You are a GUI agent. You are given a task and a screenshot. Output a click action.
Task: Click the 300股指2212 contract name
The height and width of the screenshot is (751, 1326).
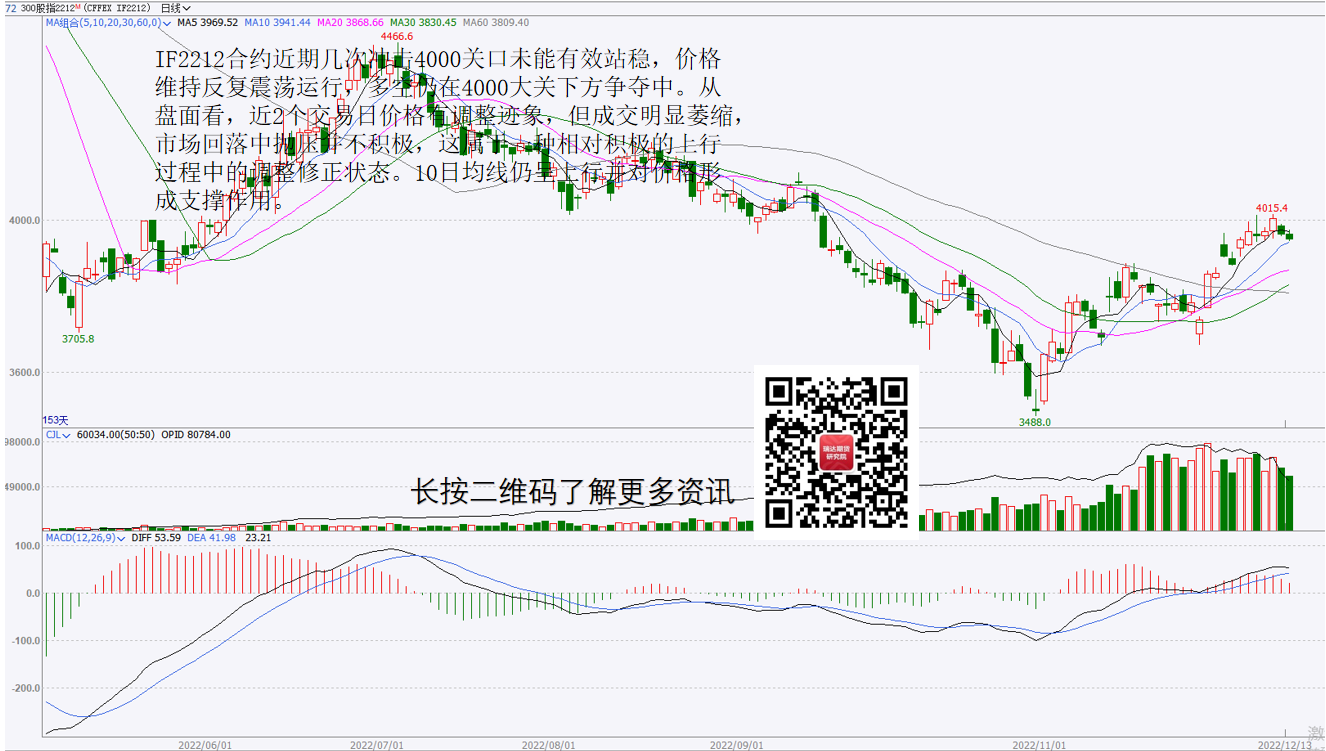tap(46, 8)
